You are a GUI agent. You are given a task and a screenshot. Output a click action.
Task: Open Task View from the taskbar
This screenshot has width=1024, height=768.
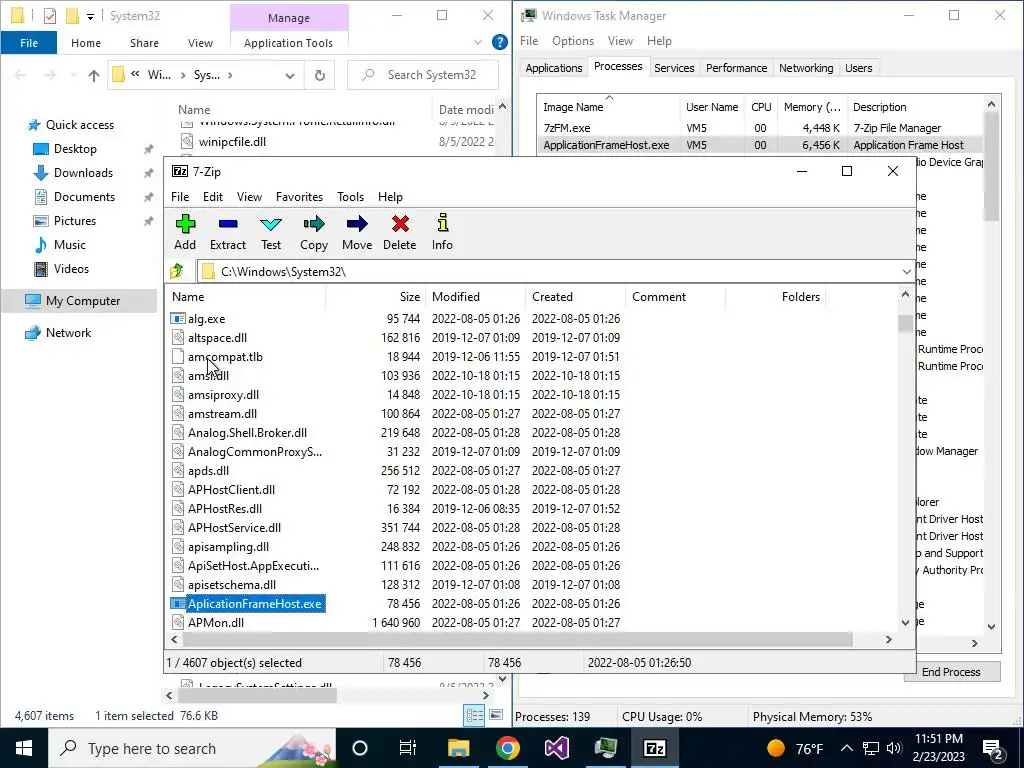point(408,748)
